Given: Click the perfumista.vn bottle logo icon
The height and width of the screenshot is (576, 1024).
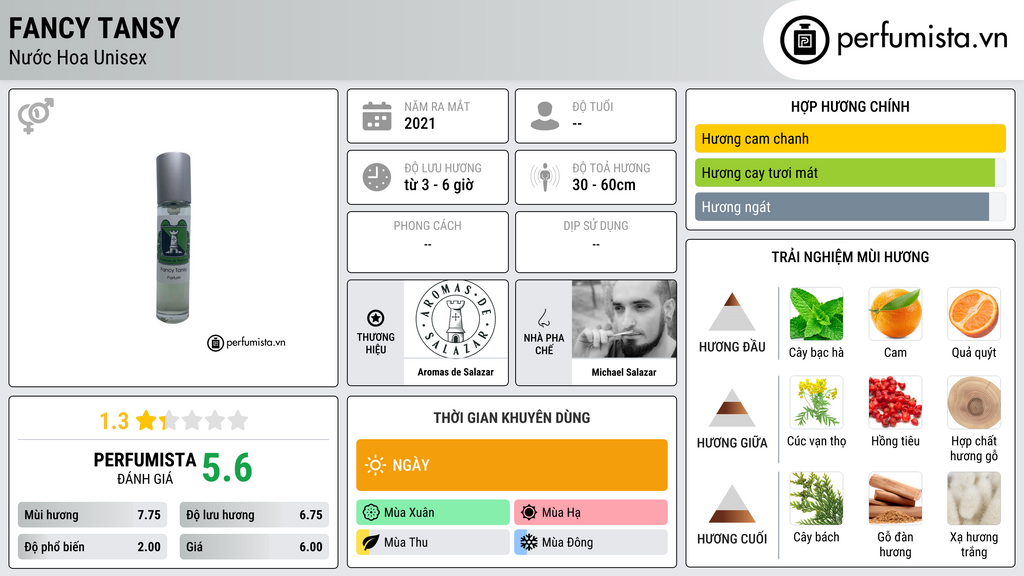Looking at the screenshot, I should tap(804, 40).
